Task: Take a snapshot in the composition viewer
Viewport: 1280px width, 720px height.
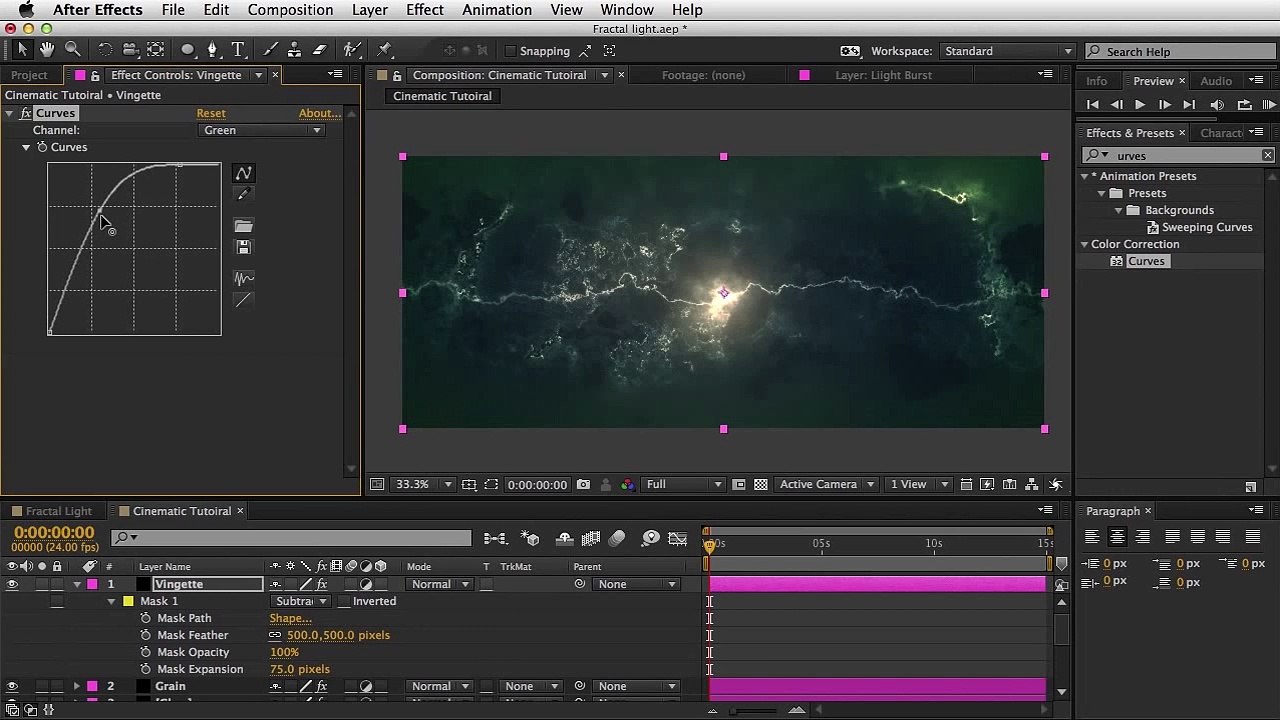Action: click(x=583, y=485)
